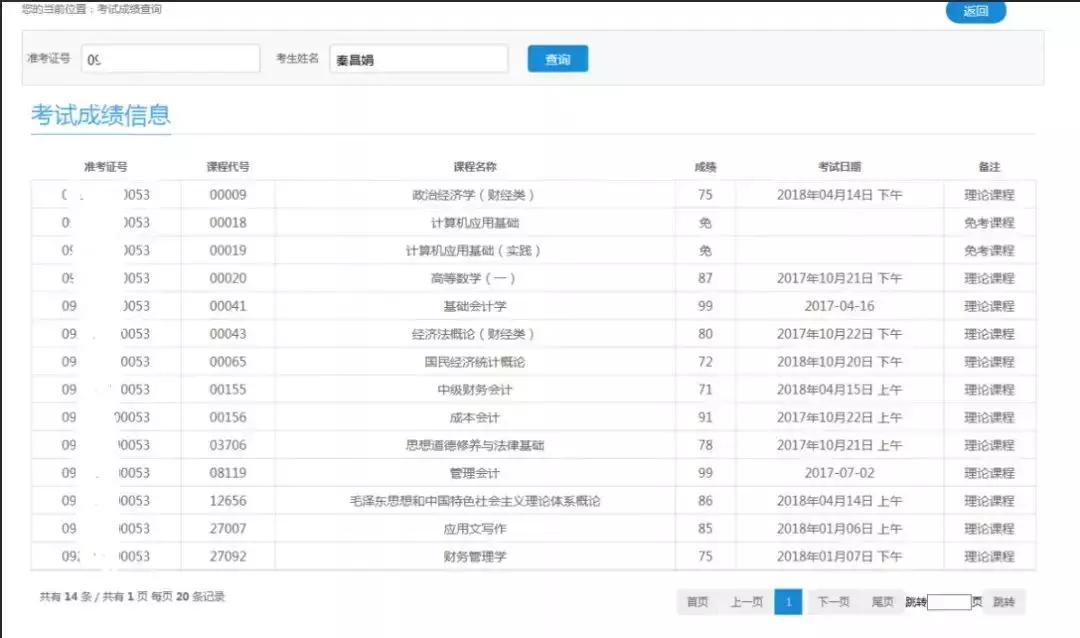Screen dimensions: 1080x638
Task: Click 首页 to go to first page
Action: coord(696,602)
